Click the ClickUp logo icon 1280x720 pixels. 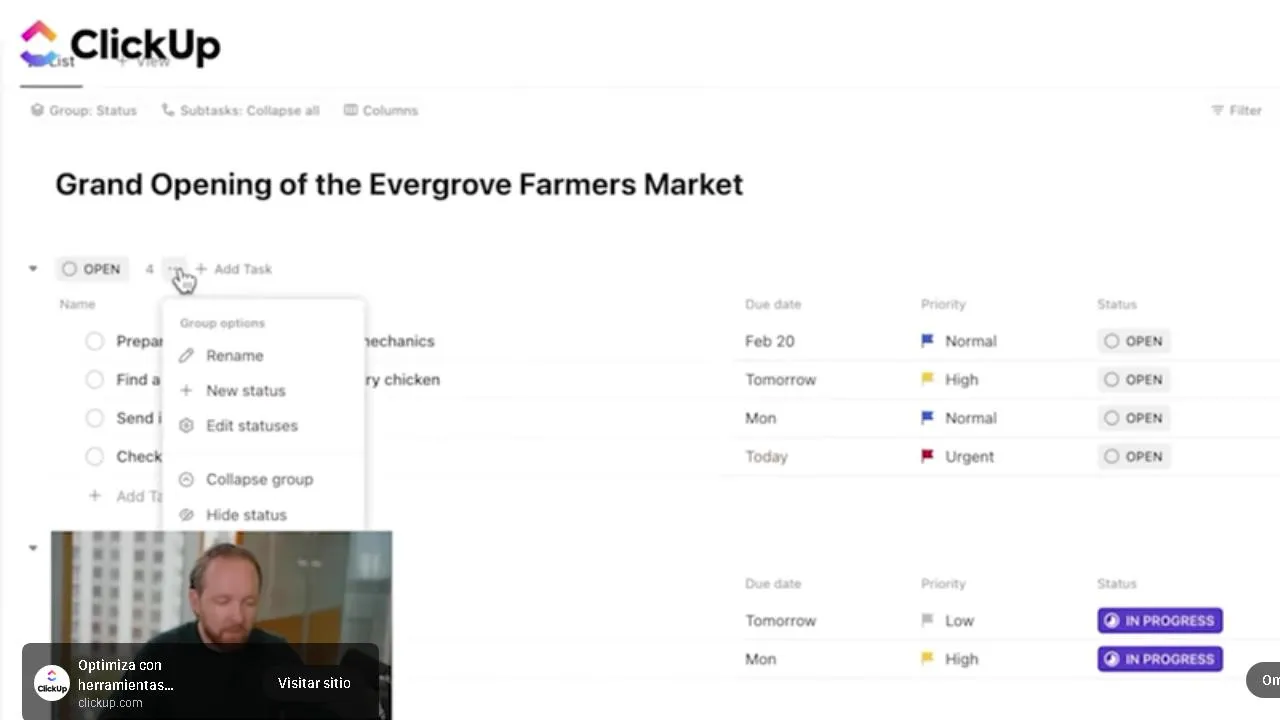click(40, 44)
